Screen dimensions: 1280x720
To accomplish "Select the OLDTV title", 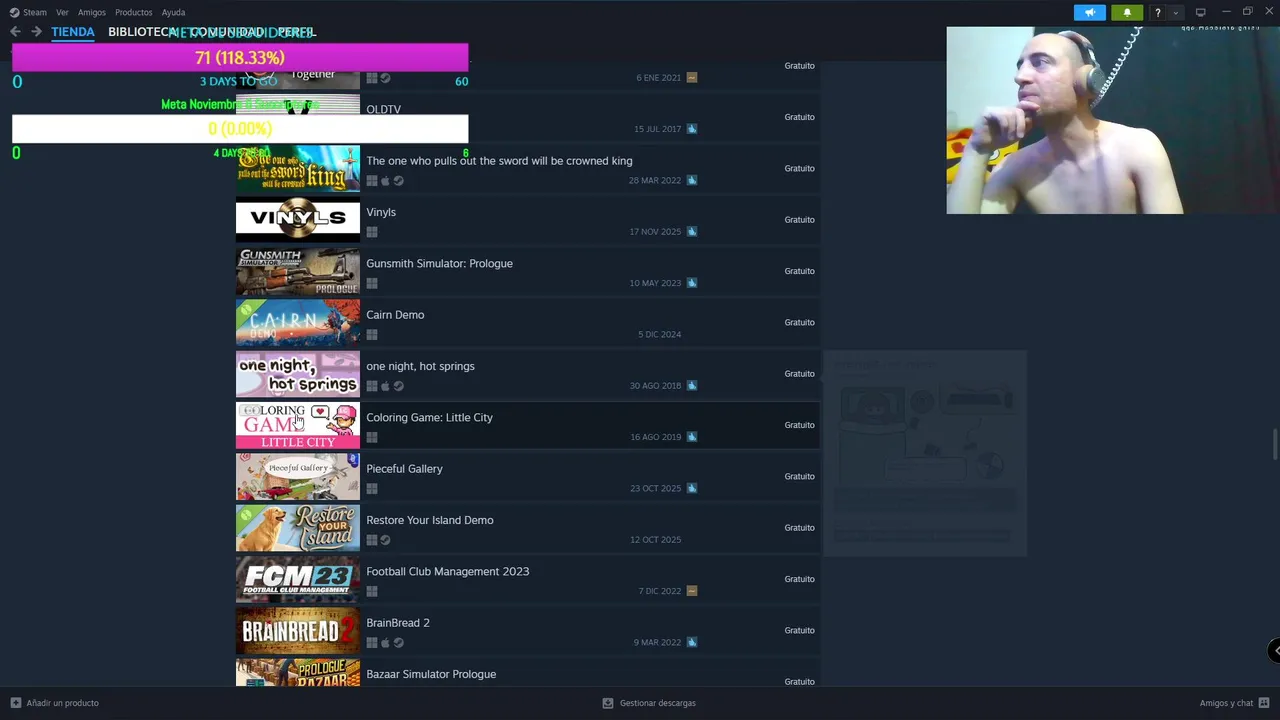I will (x=383, y=110).
